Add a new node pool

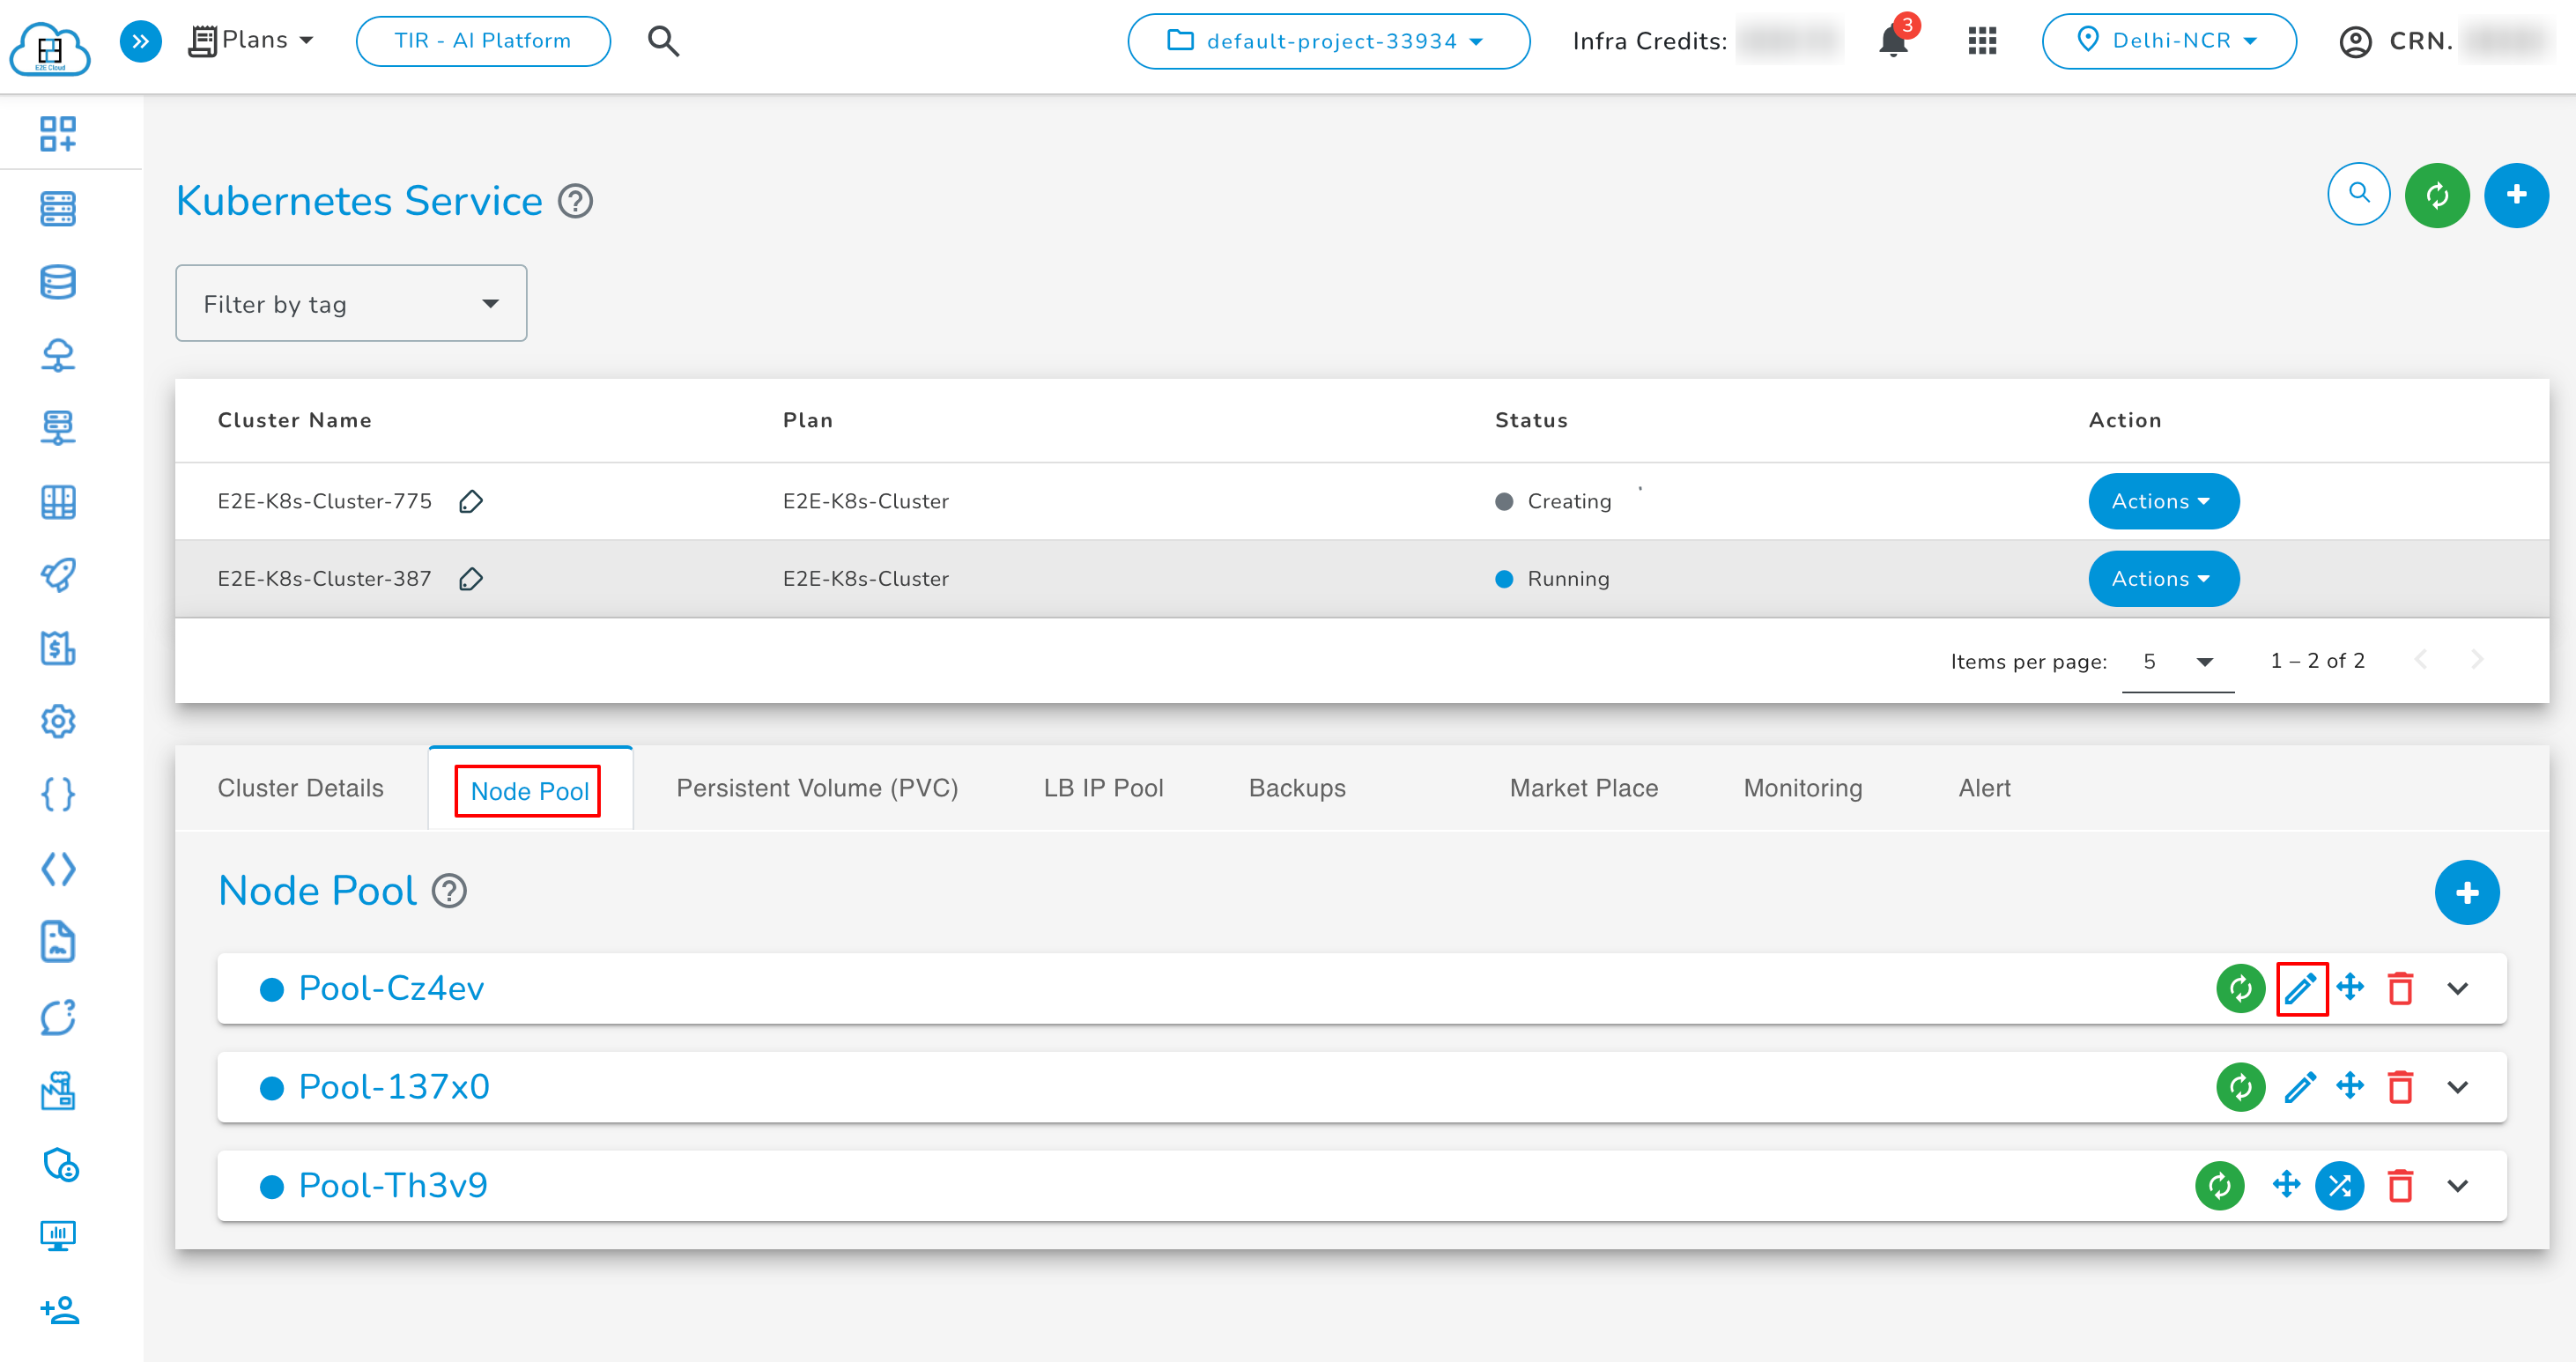pos(2467,892)
